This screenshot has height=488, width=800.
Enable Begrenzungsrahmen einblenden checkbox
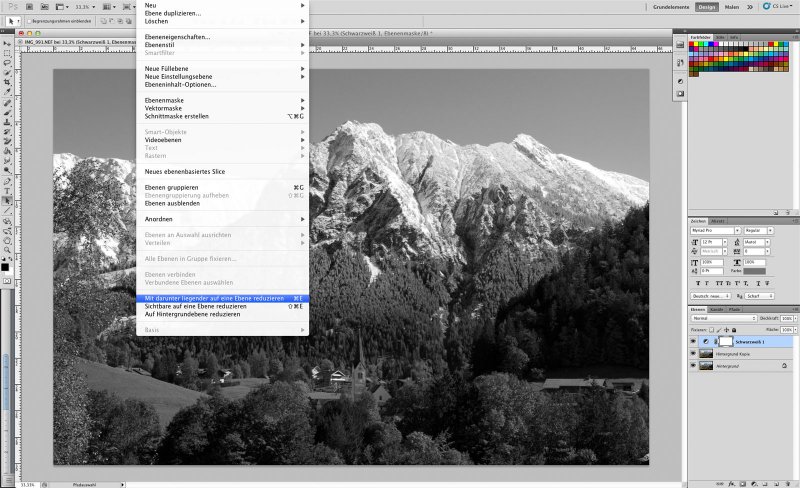point(30,21)
